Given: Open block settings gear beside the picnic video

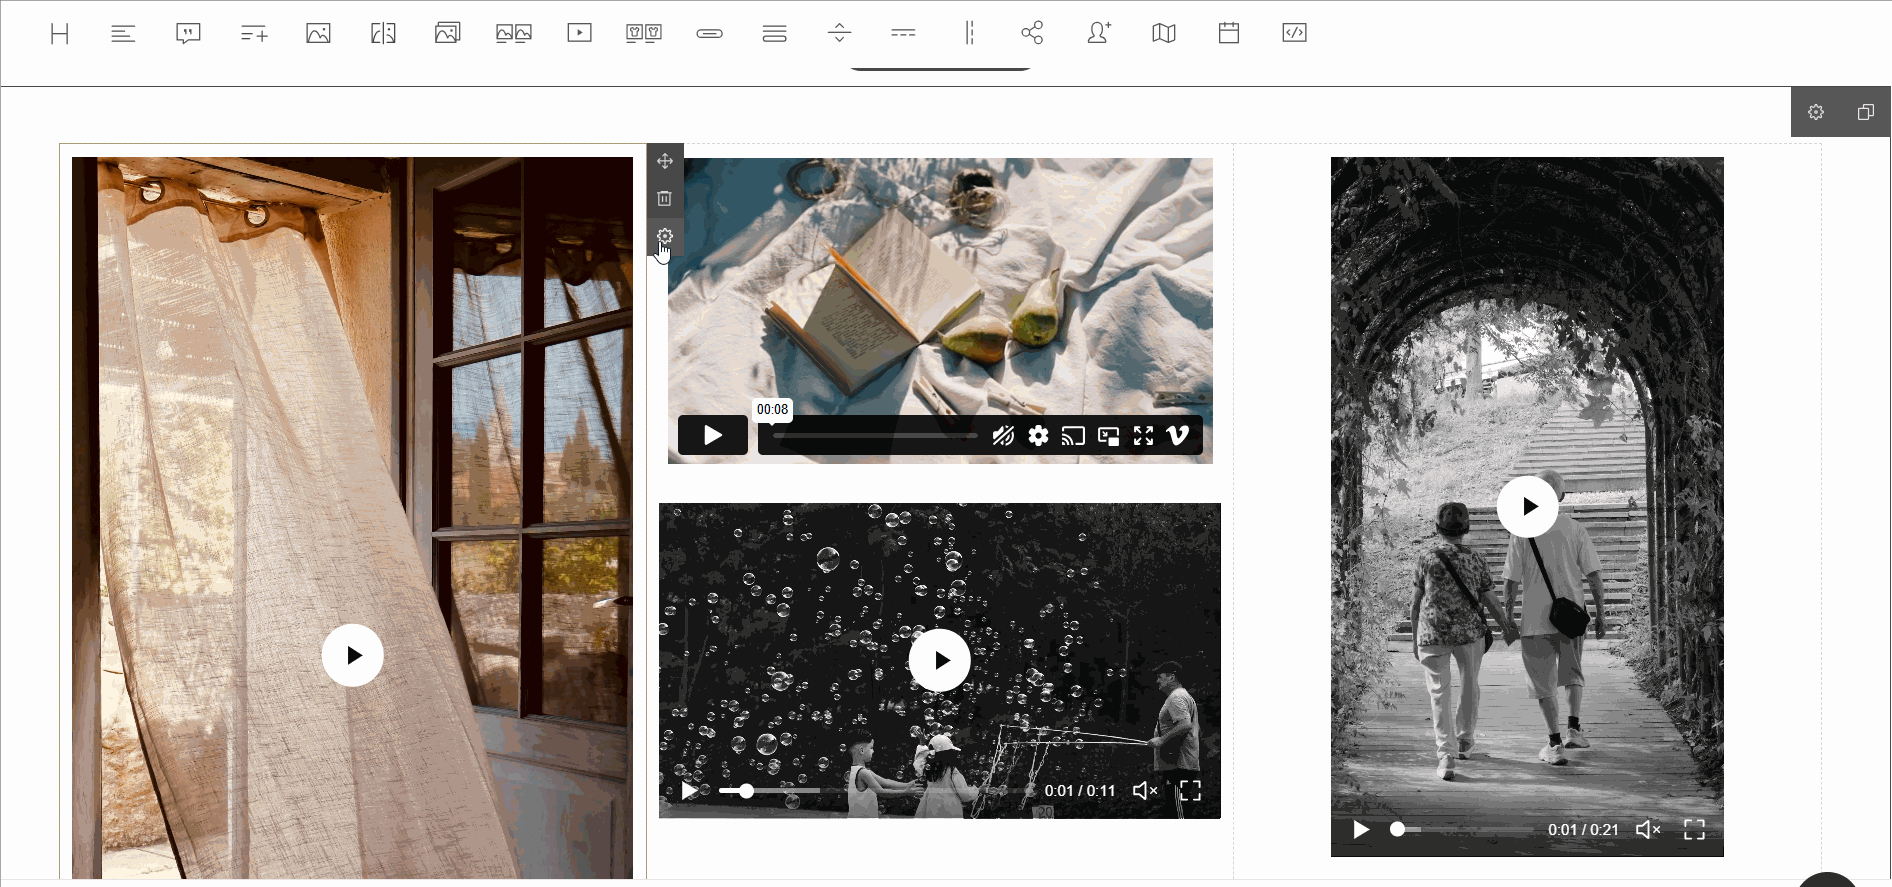Looking at the screenshot, I should [665, 236].
